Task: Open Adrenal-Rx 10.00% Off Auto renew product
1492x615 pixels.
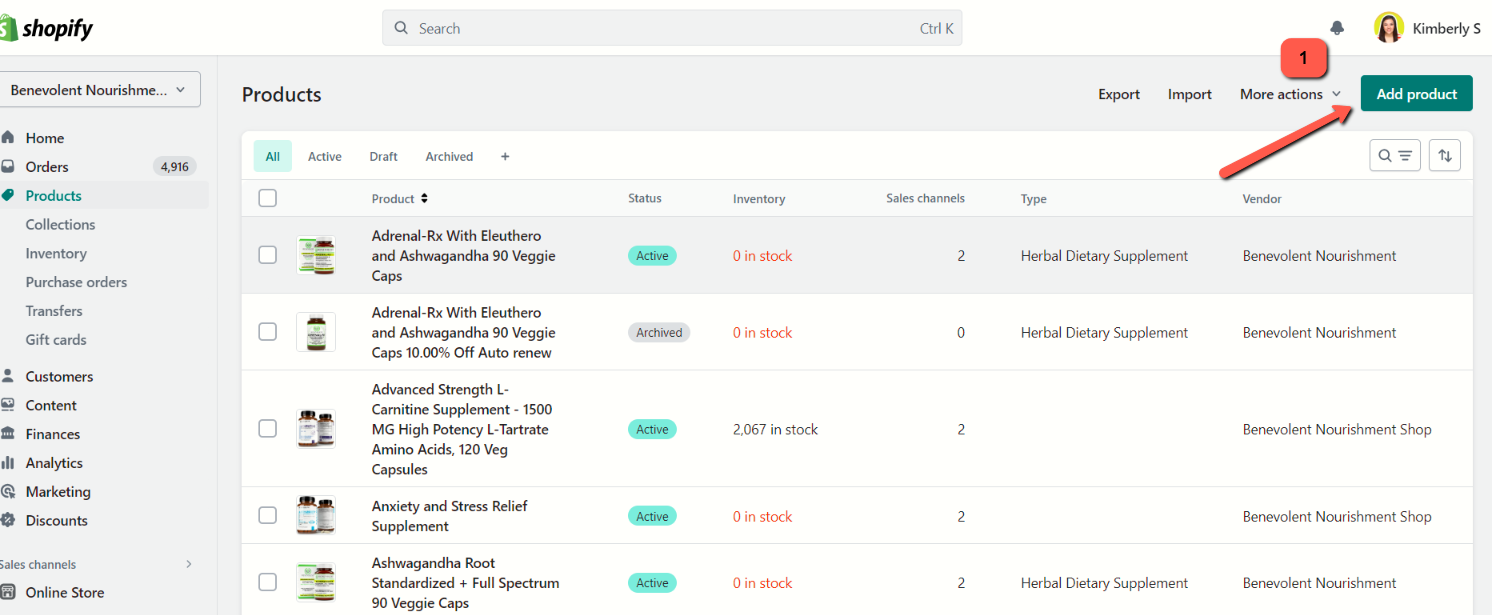Action: [464, 333]
